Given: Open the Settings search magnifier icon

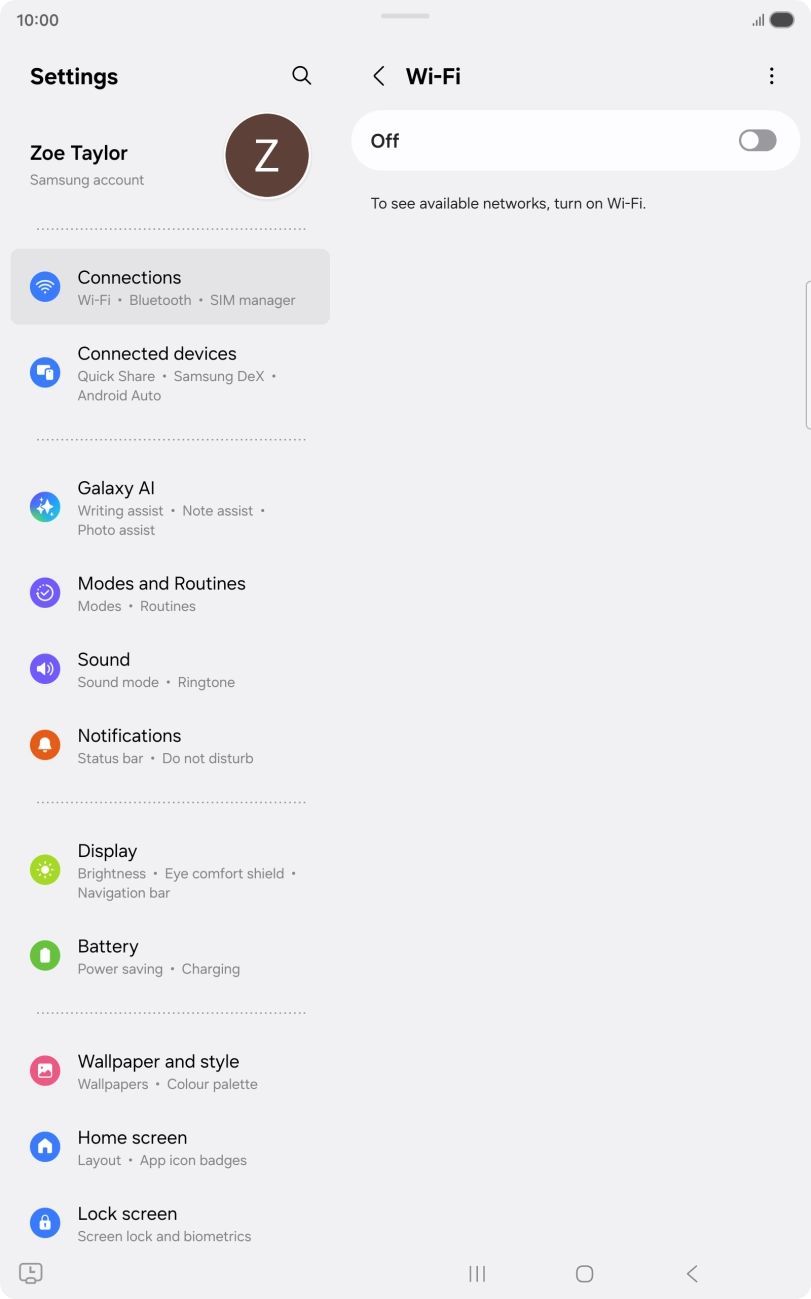Looking at the screenshot, I should (301, 76).
